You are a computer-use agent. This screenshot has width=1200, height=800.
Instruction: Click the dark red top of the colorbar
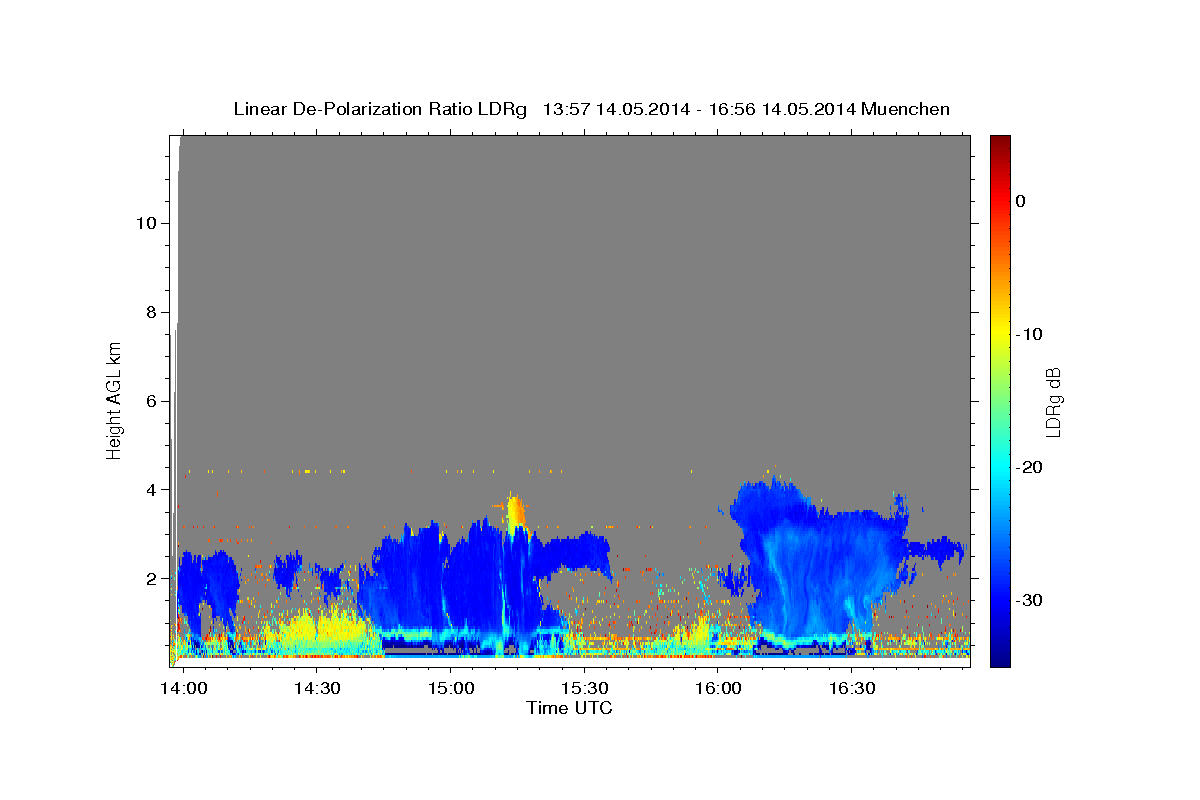pos(1000,143)
